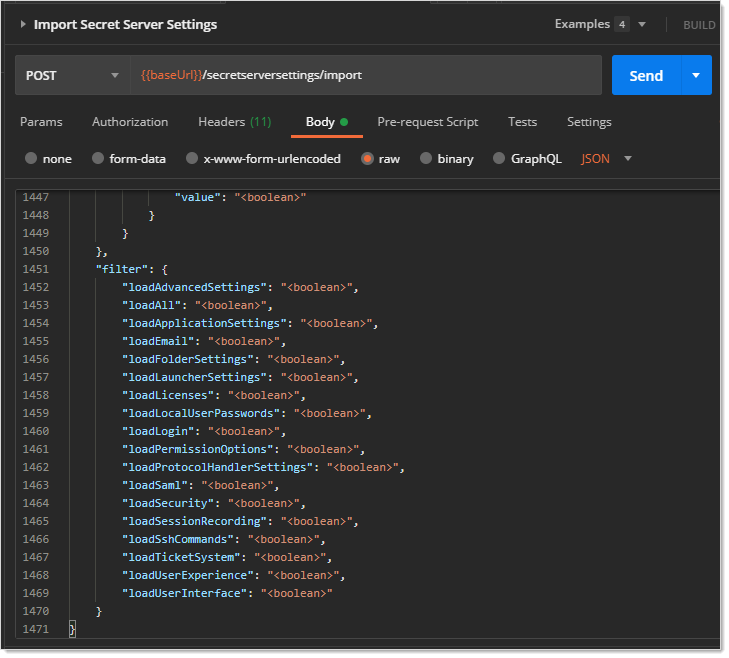Collapse the Import Secret Server Settings request title
Viewport: 729px width, 658px height.
pos(23,24)
